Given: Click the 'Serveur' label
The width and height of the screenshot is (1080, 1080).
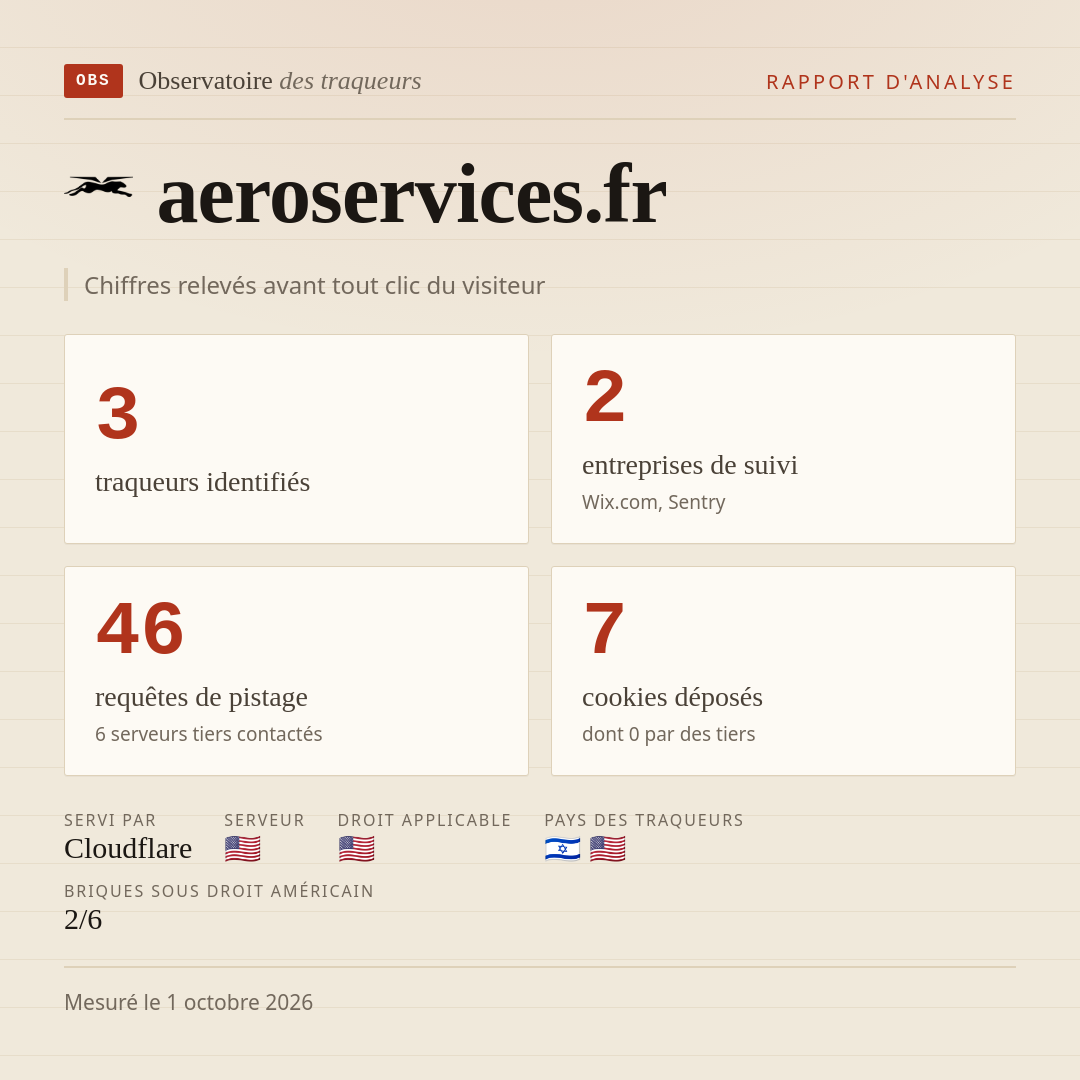Looking at the screenshot, I should pos(264,820).
